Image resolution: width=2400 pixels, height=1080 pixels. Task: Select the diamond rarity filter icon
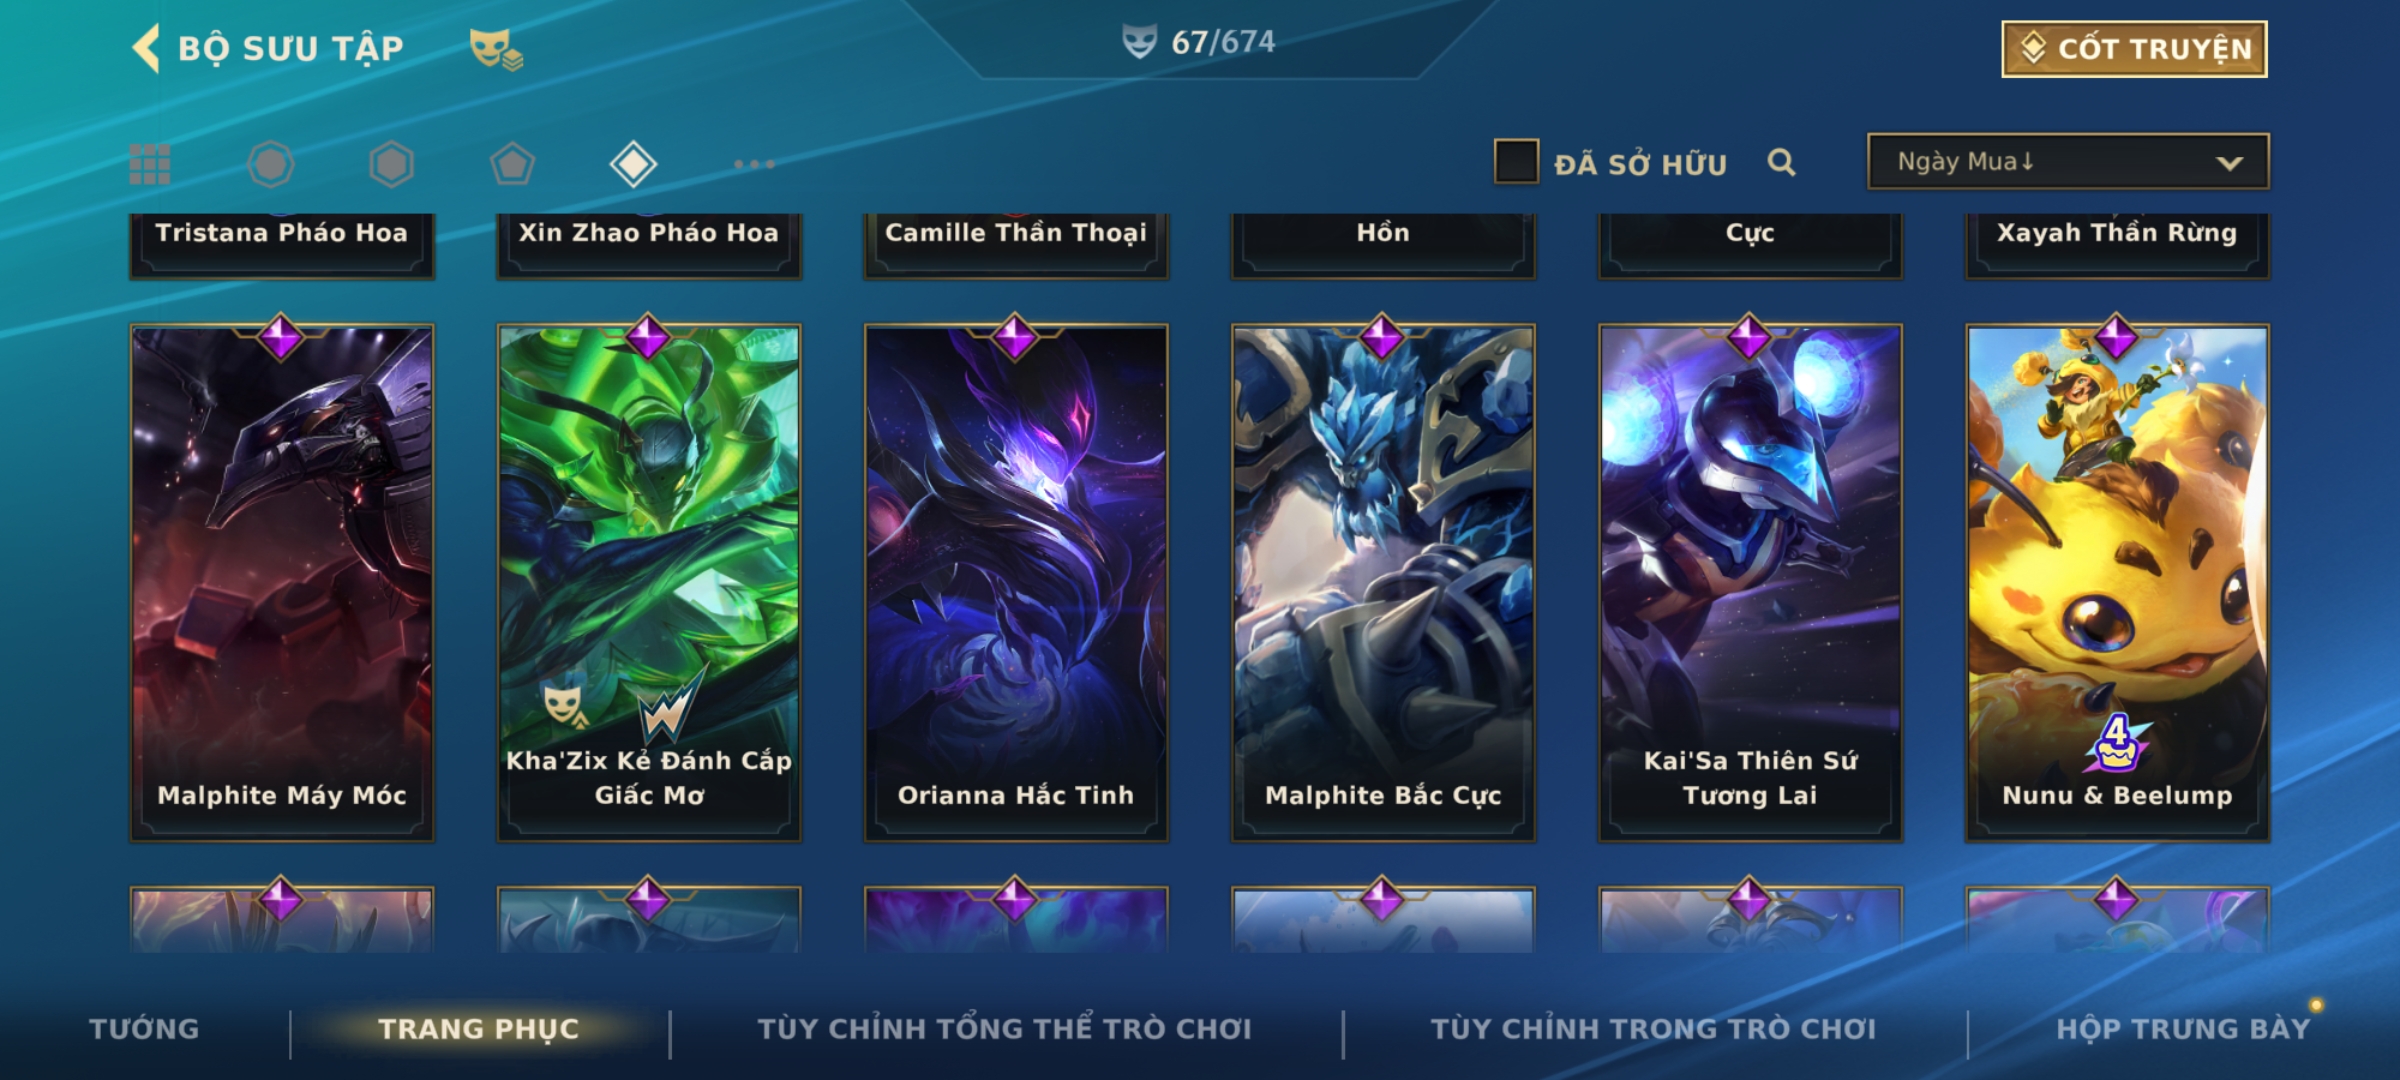(x=633, y=164)
